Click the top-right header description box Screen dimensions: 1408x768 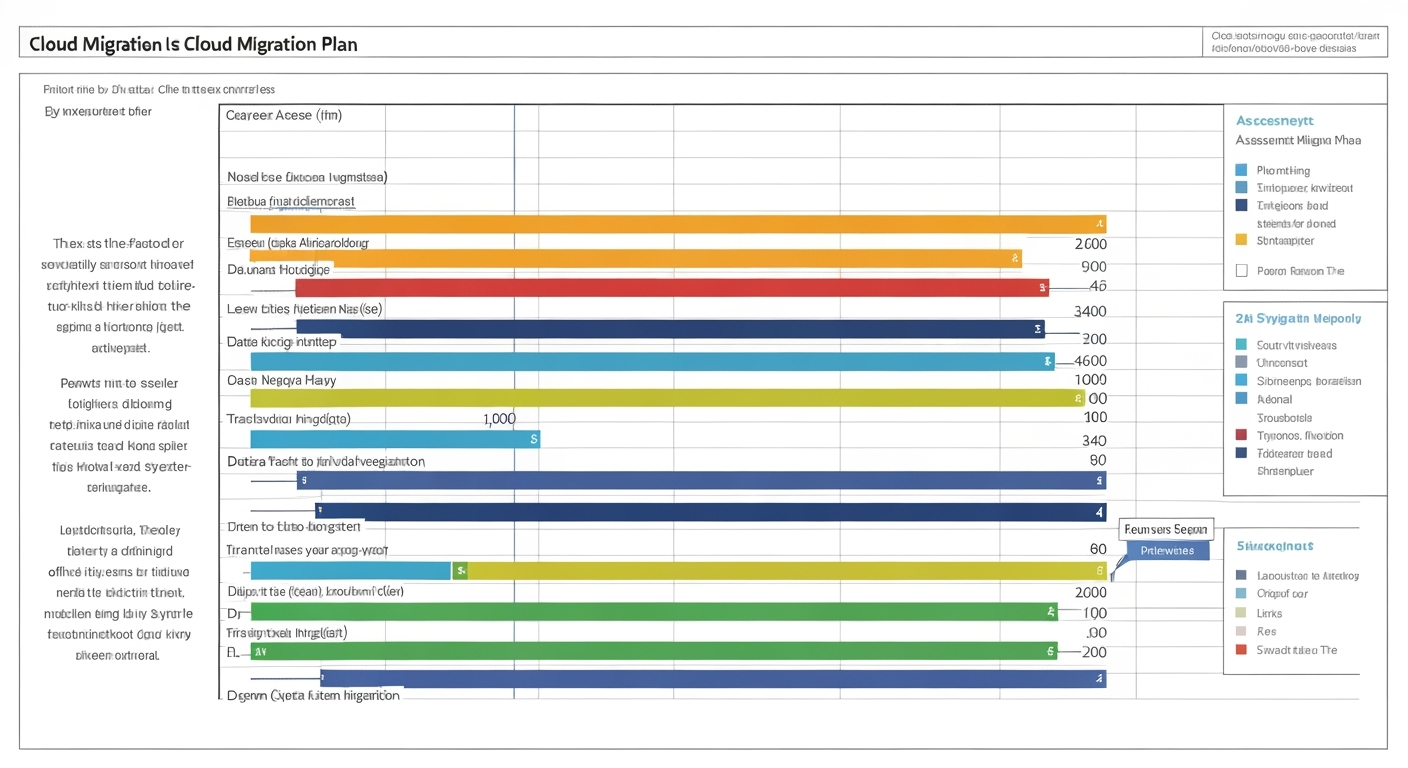pos(1293,42)
